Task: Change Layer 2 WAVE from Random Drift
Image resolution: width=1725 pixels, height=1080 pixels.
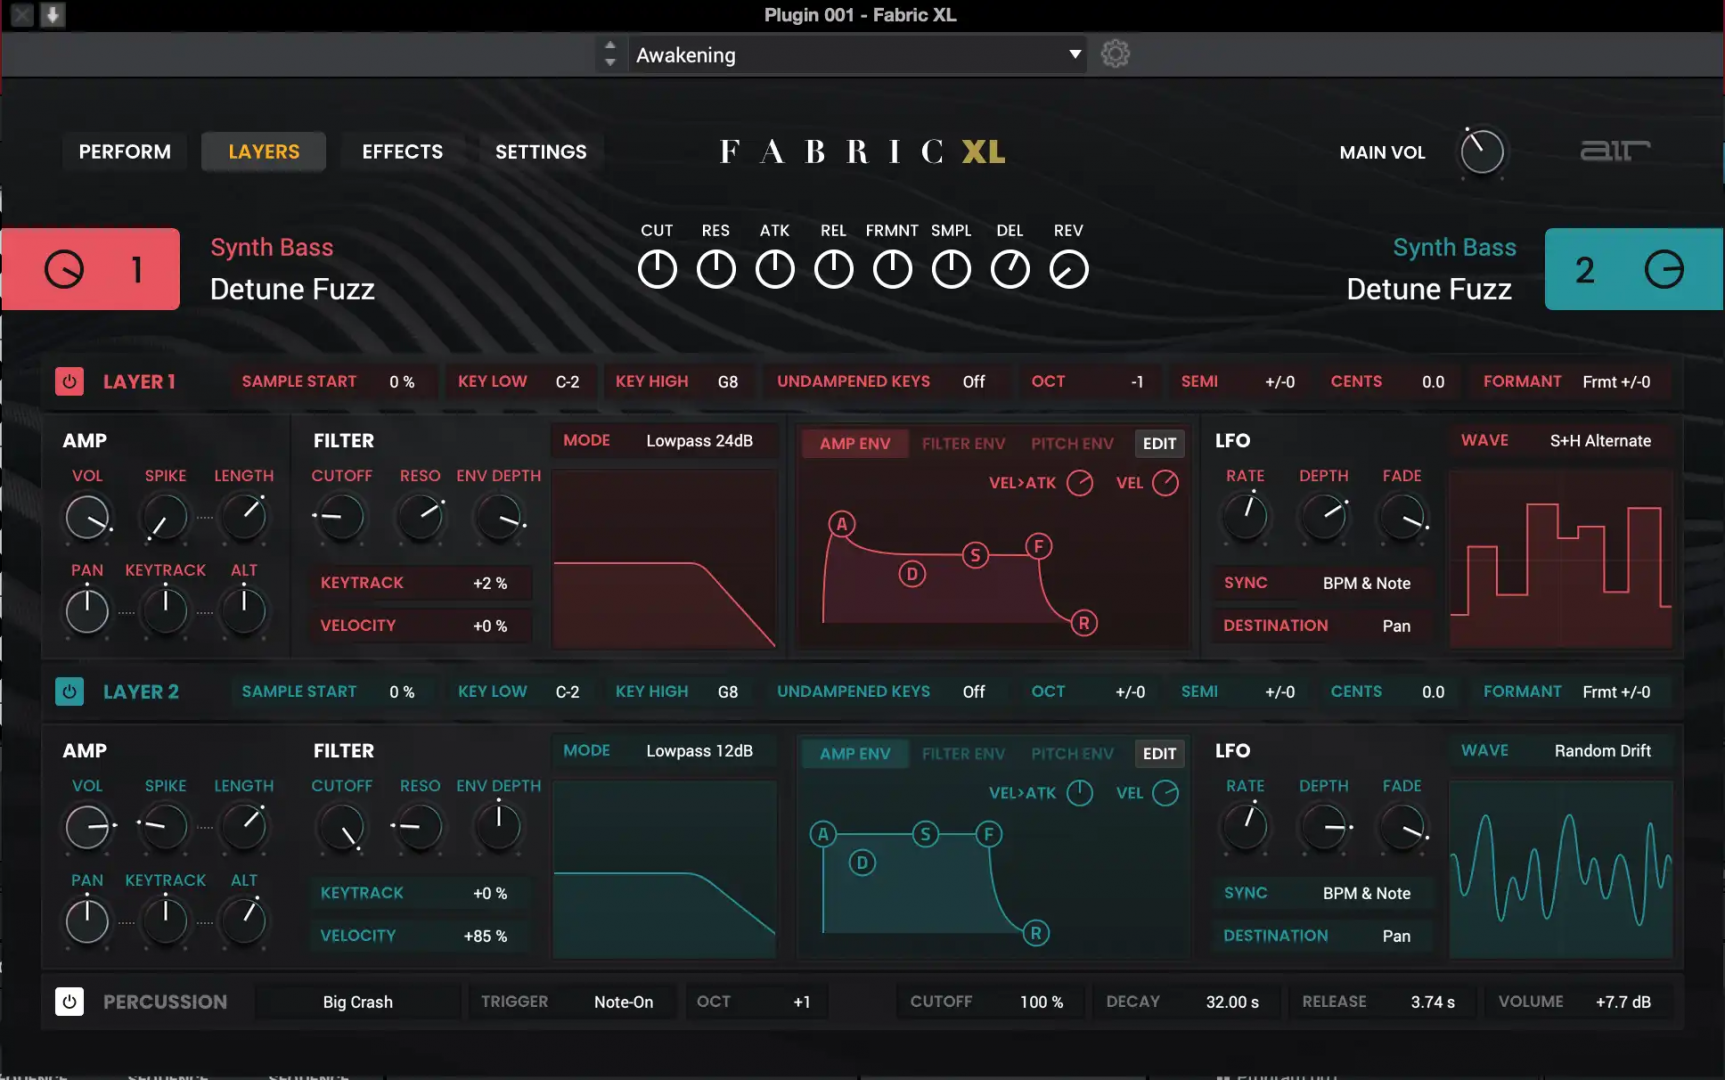Action: coord(1604,750)
